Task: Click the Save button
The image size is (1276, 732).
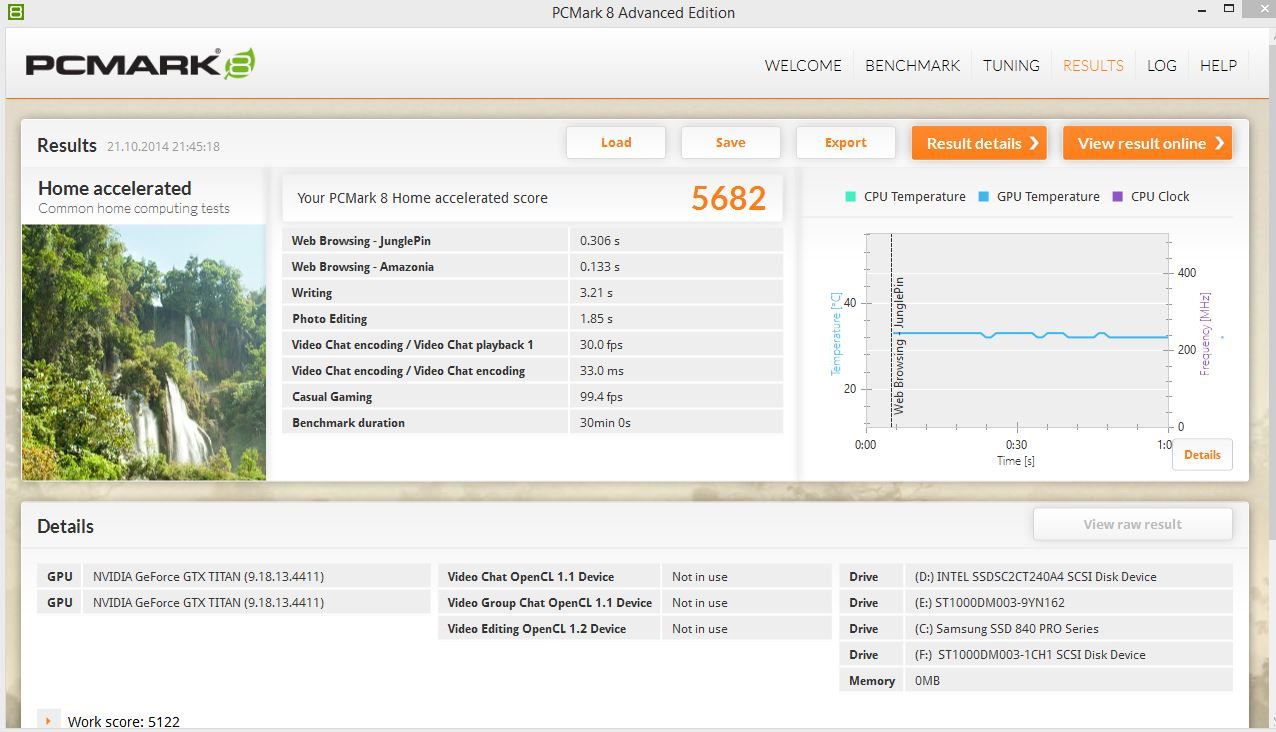Action: (731, 142)
